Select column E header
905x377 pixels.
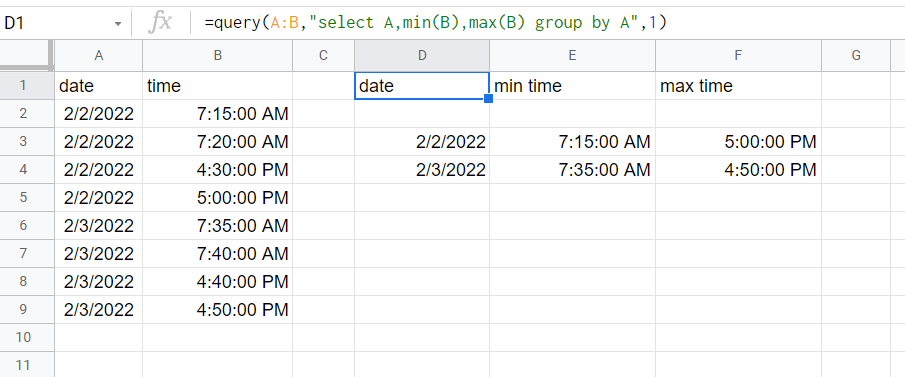[573, 55]
